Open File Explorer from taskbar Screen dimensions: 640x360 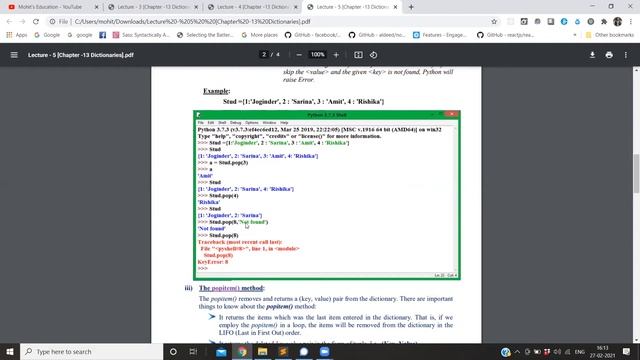(262, 351)
